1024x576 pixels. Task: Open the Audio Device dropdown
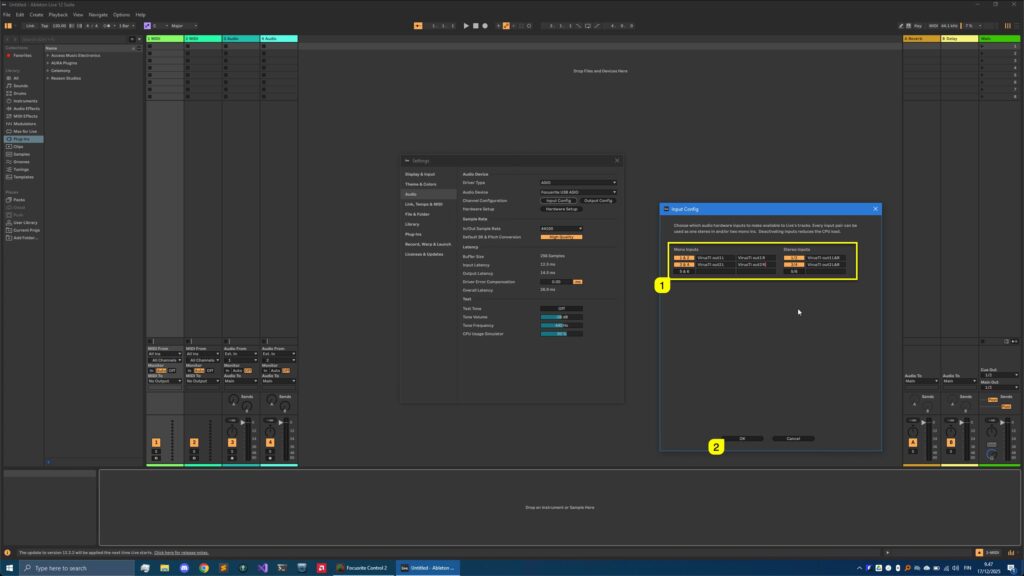578,191
